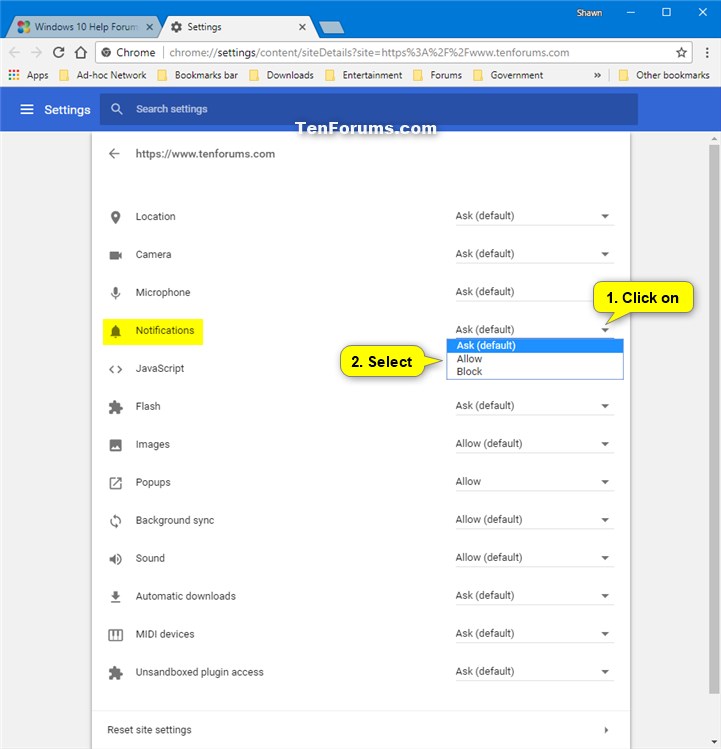Switch to the Settings tab
Viewport: 721px width, 749px height.
(239, 27)
